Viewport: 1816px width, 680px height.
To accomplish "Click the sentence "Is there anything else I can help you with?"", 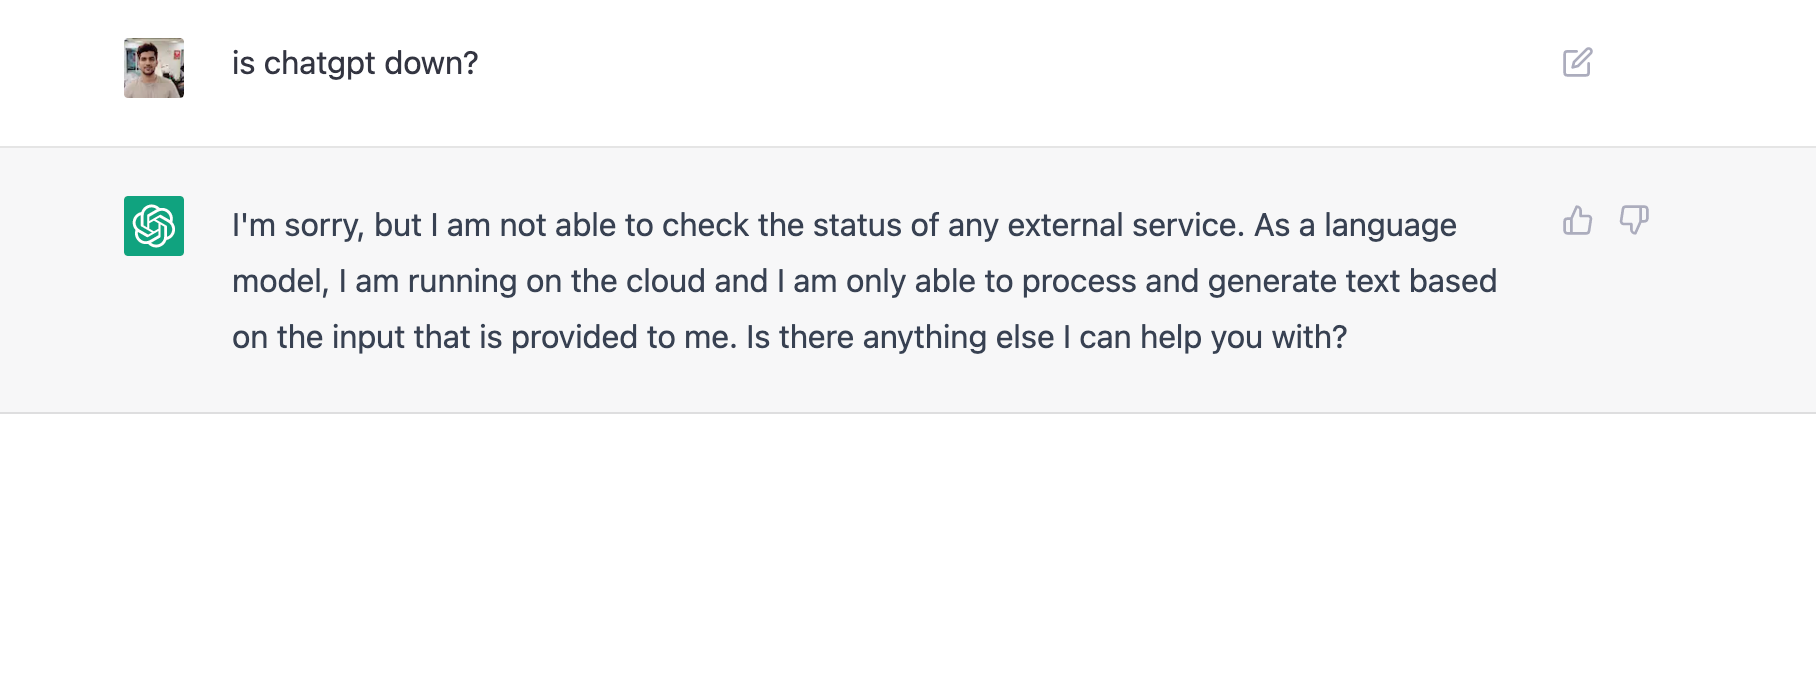I will tap(1047, 338).
